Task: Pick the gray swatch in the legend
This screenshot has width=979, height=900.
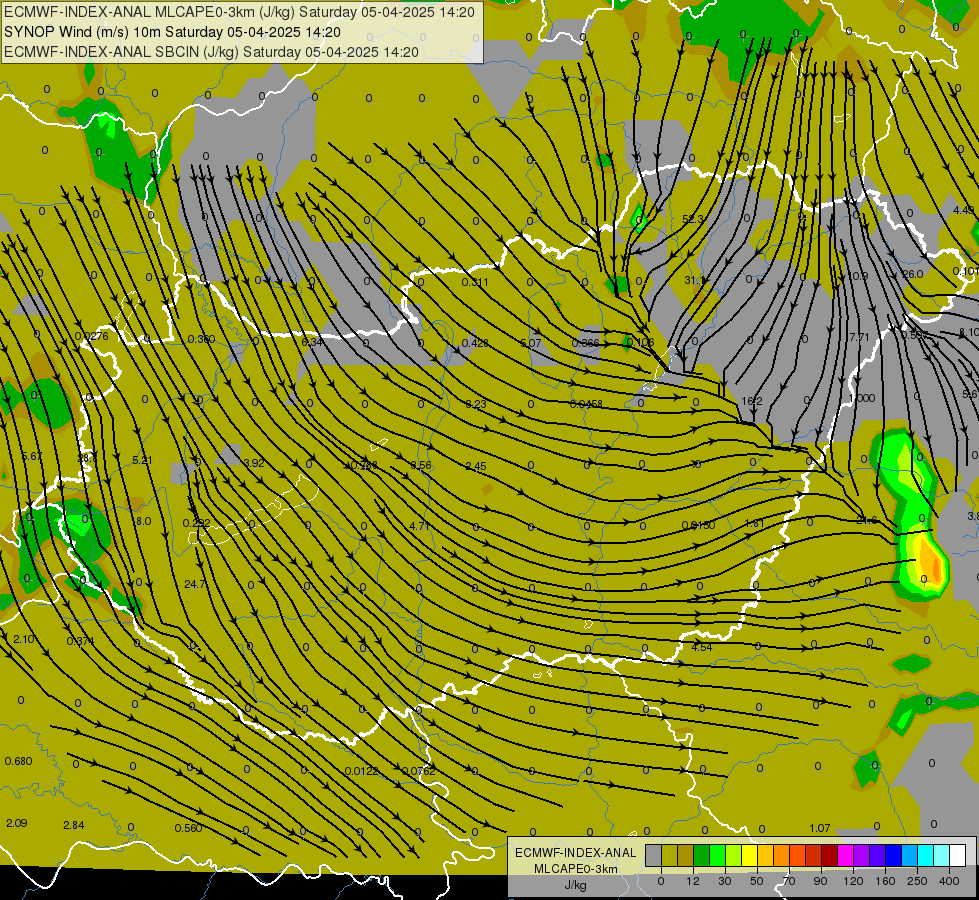Action: (x=653, y=856)
